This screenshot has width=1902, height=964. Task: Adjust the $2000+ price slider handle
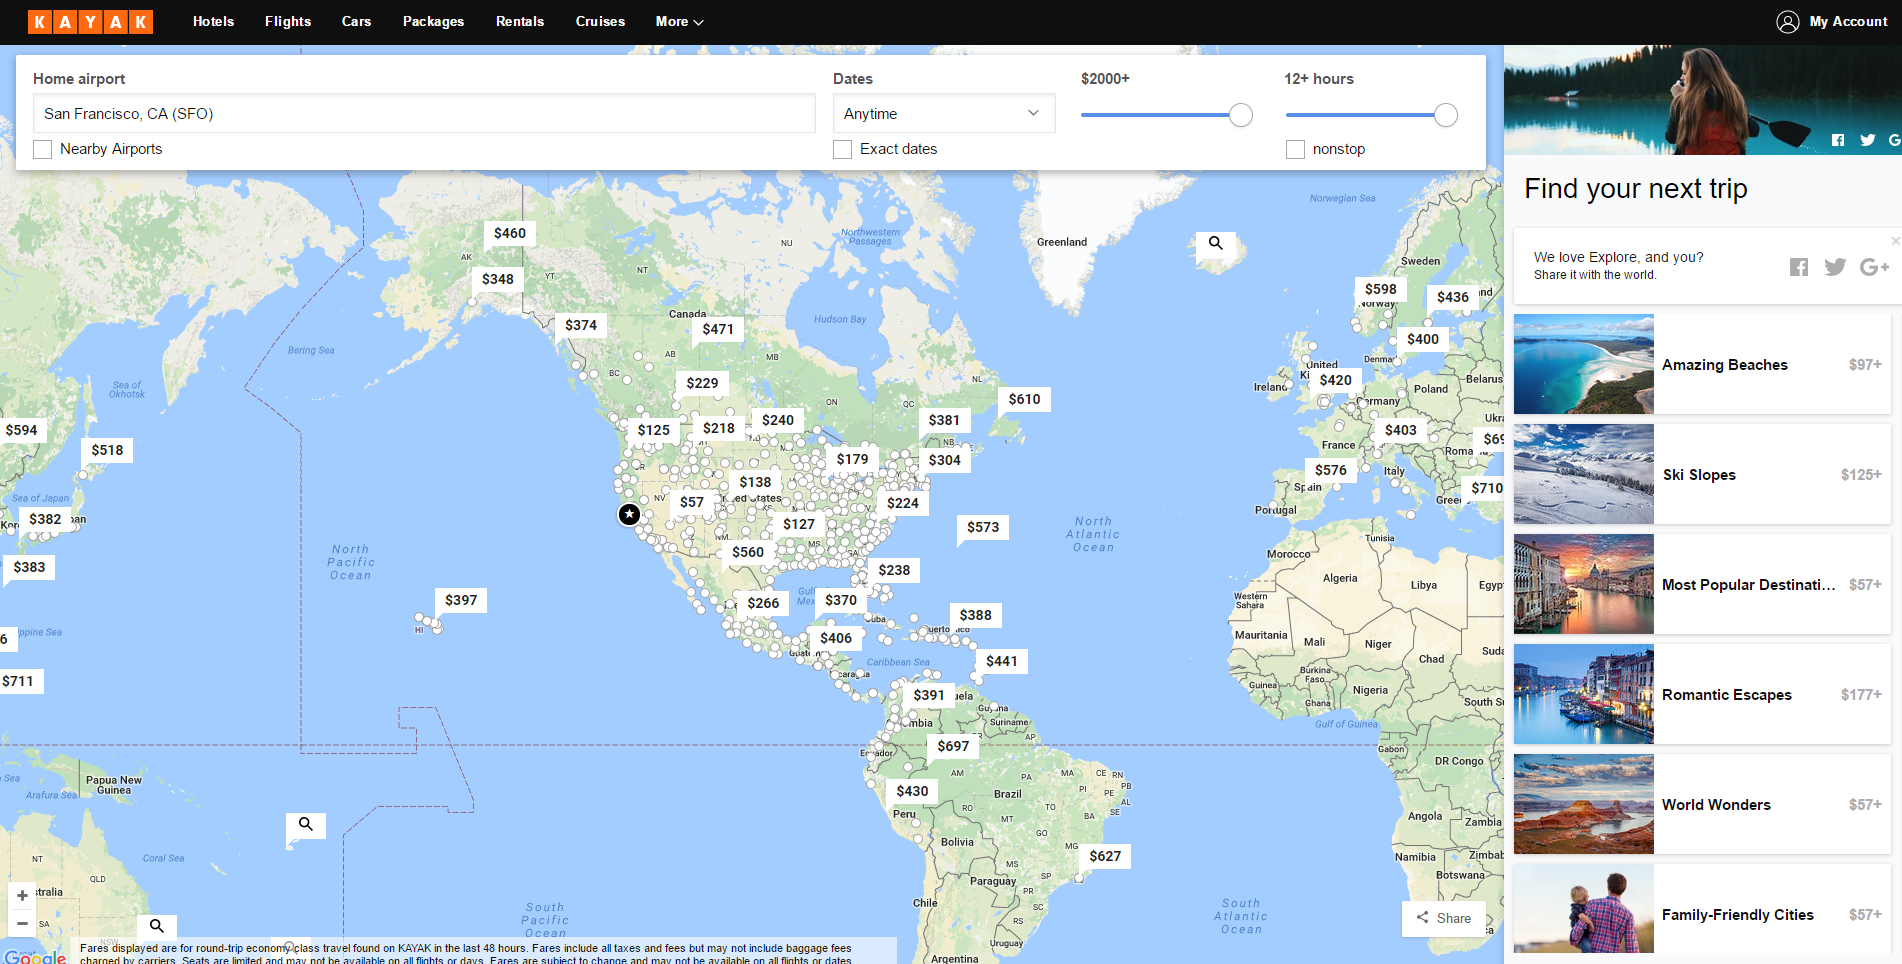coord(1241,115)
